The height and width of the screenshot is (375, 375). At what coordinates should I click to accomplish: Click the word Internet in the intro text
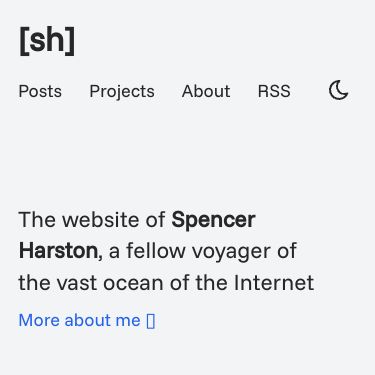click(274, 283)
